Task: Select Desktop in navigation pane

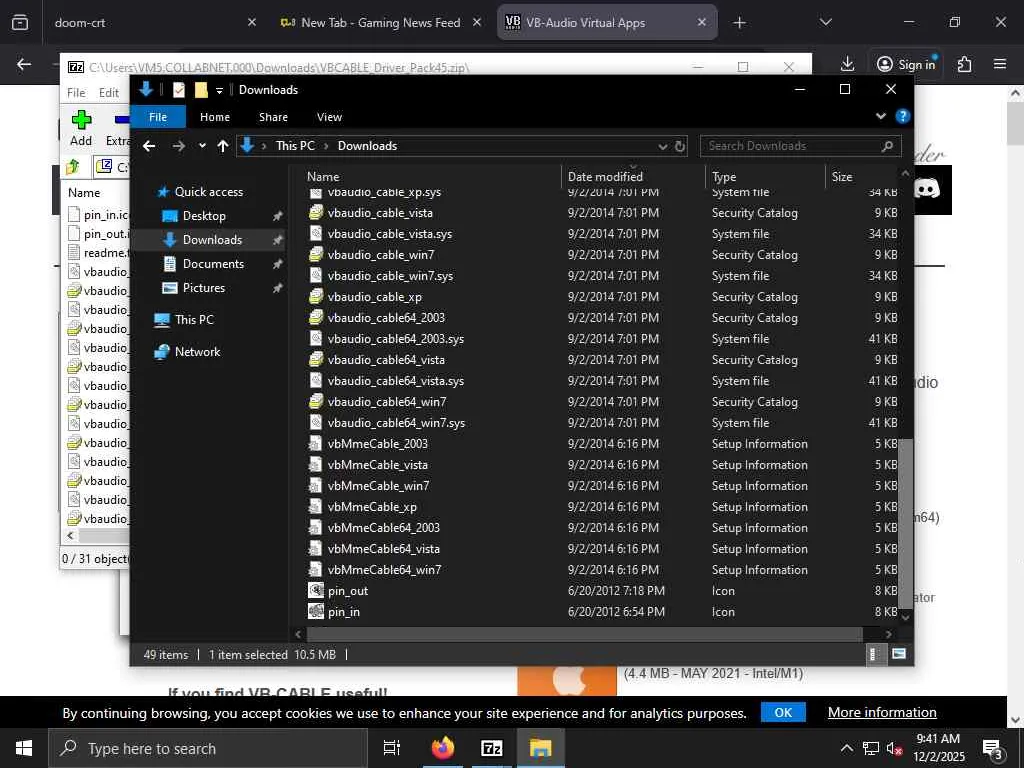Action: click(x=204, y=216)
